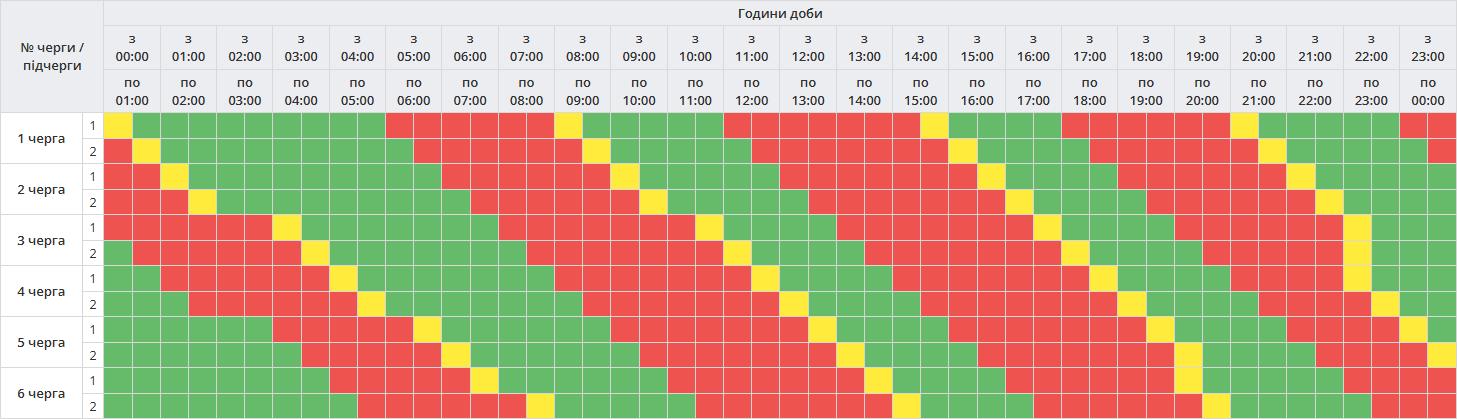Image resolution: width=1457 pixels, height=419 pixels.
Task: Click yellow 03:00 cell in 3 черга subgroup 1
Action: pyautogui.click(x=287, y=228)
